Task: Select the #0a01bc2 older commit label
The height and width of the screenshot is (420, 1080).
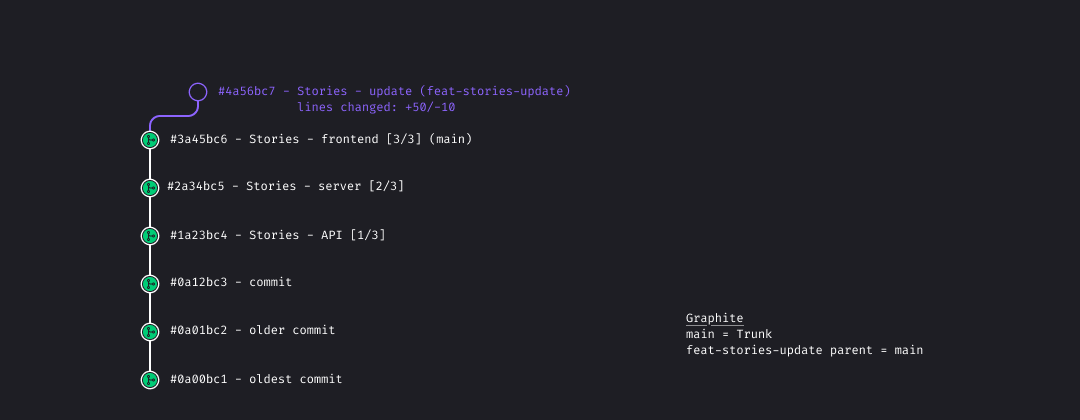Action: tap(252, 330)
